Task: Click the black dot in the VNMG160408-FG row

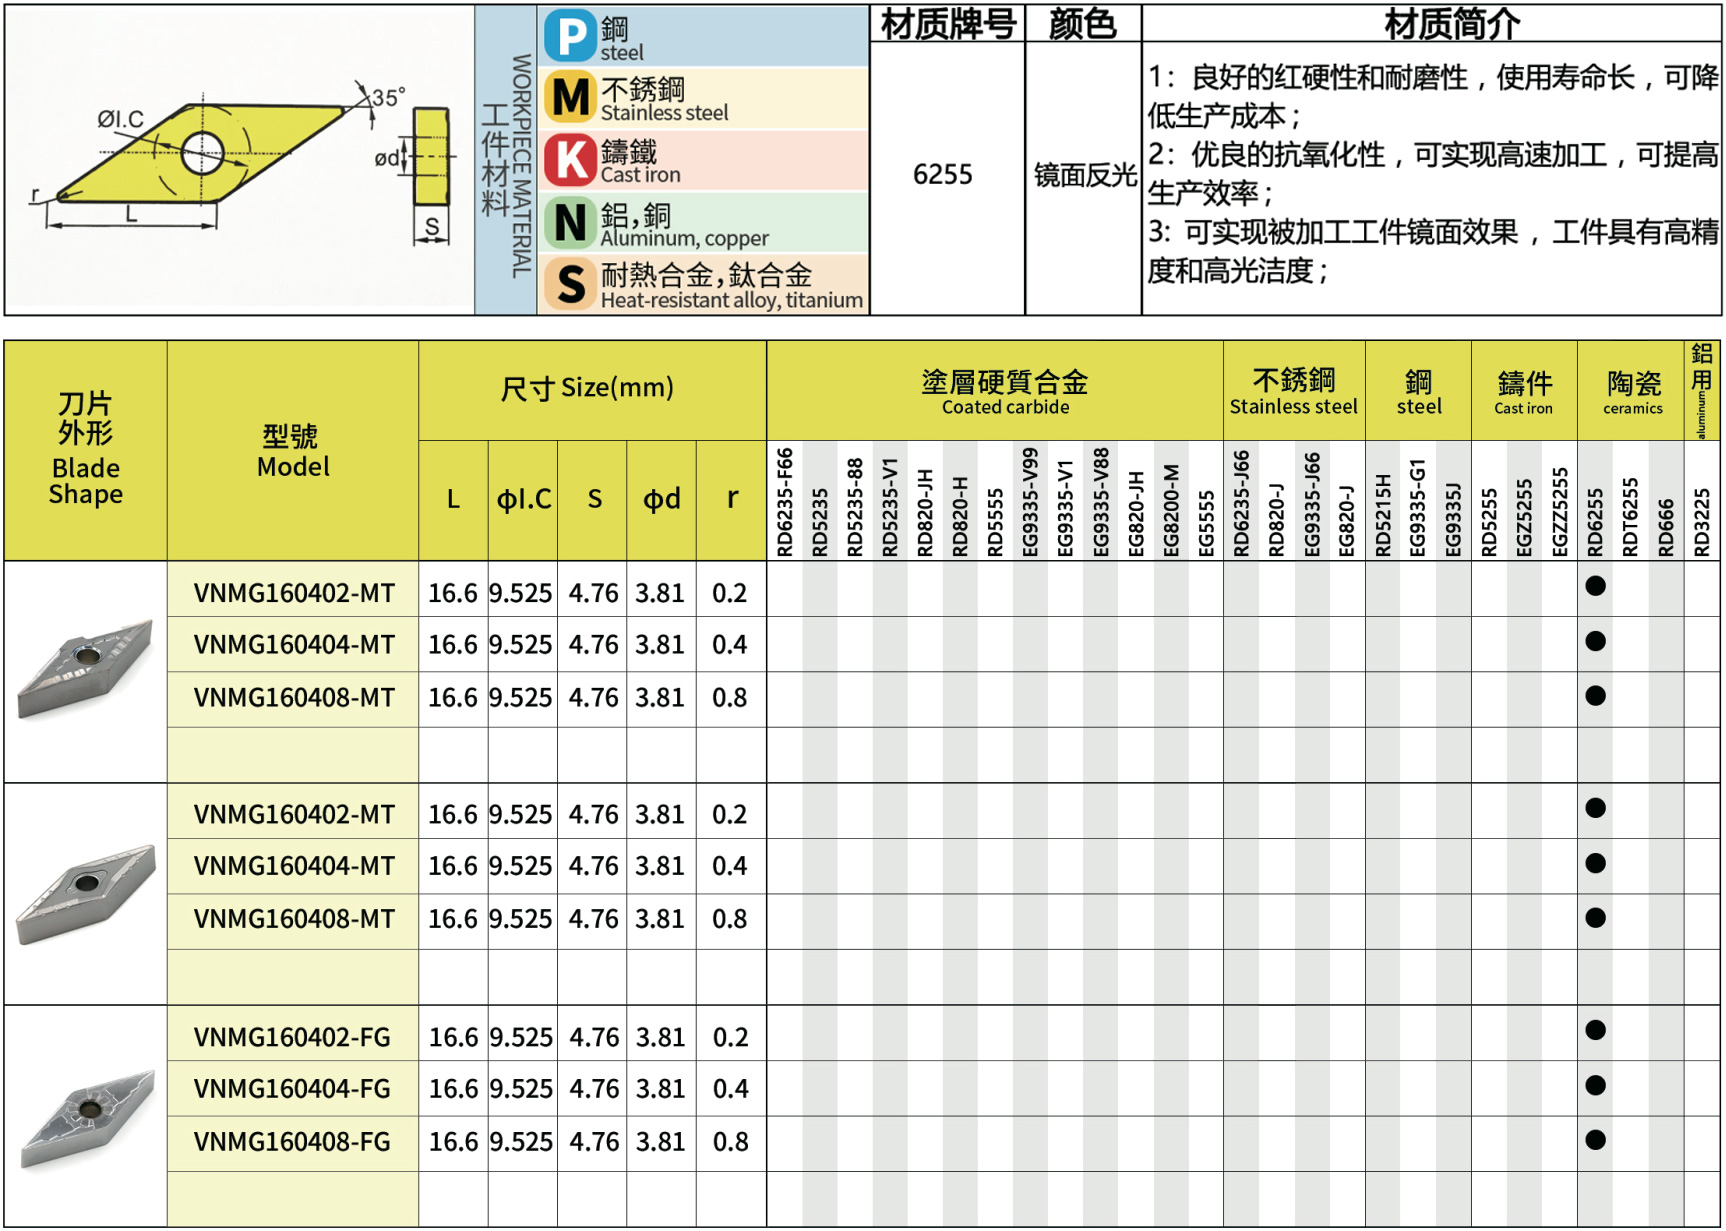Action: click(1595, 1140)
